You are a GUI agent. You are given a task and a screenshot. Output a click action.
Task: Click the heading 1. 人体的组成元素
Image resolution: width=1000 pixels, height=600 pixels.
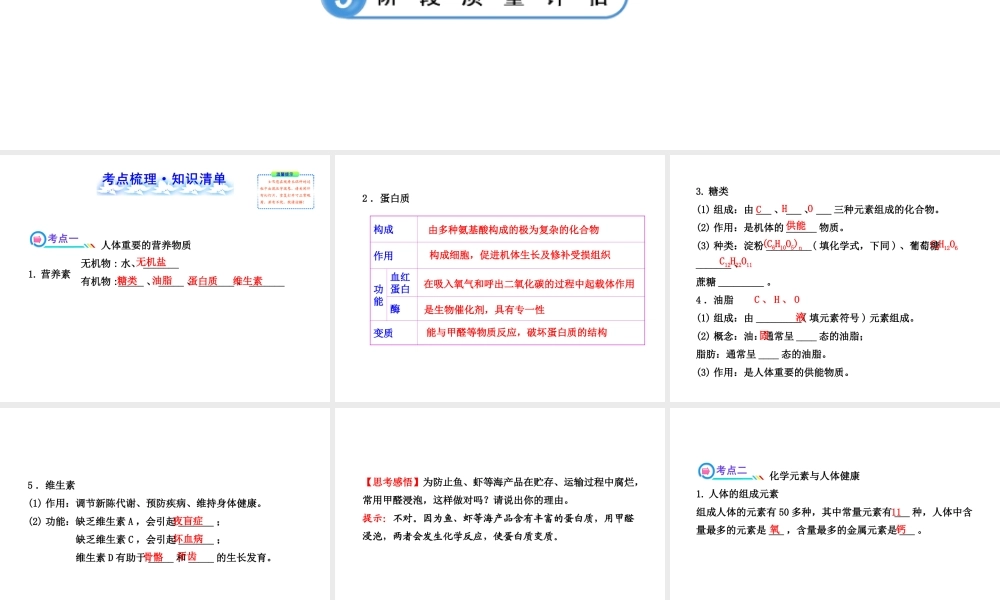[737, 494]
